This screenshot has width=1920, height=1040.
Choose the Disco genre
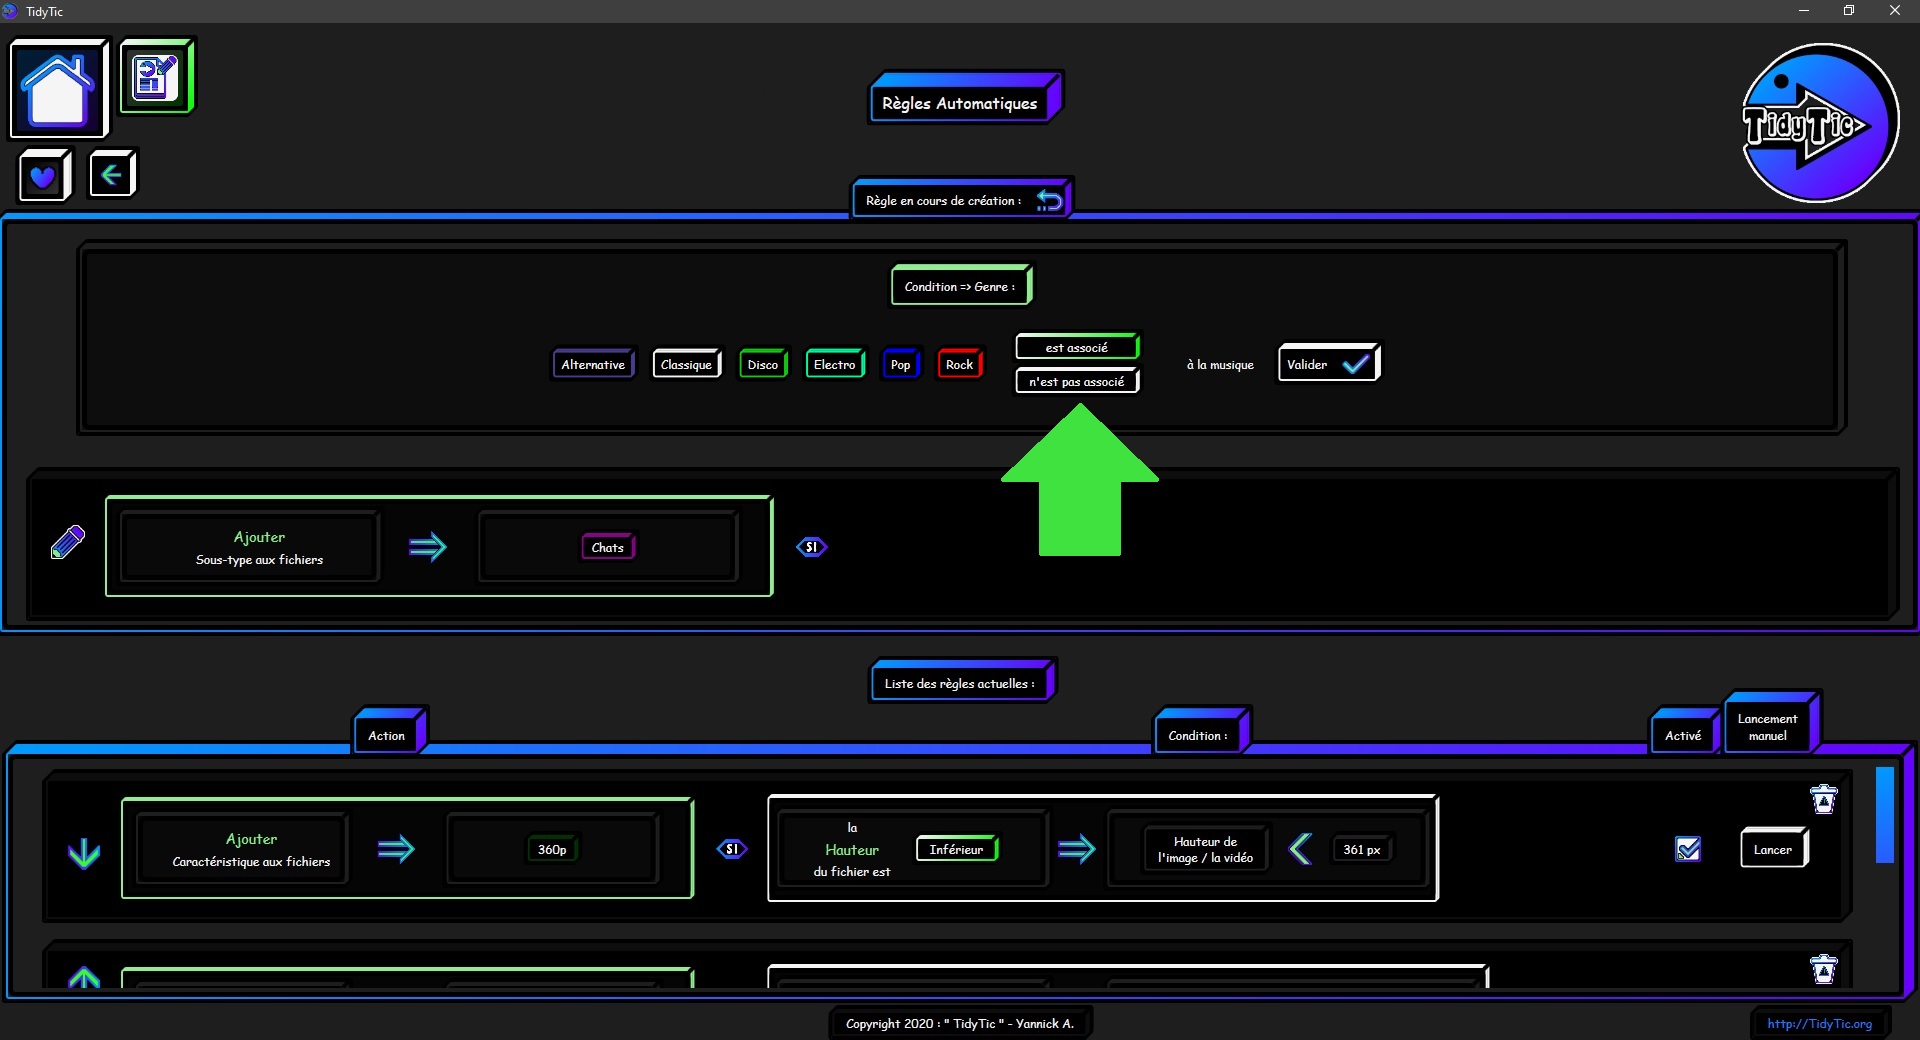[763, 364]
